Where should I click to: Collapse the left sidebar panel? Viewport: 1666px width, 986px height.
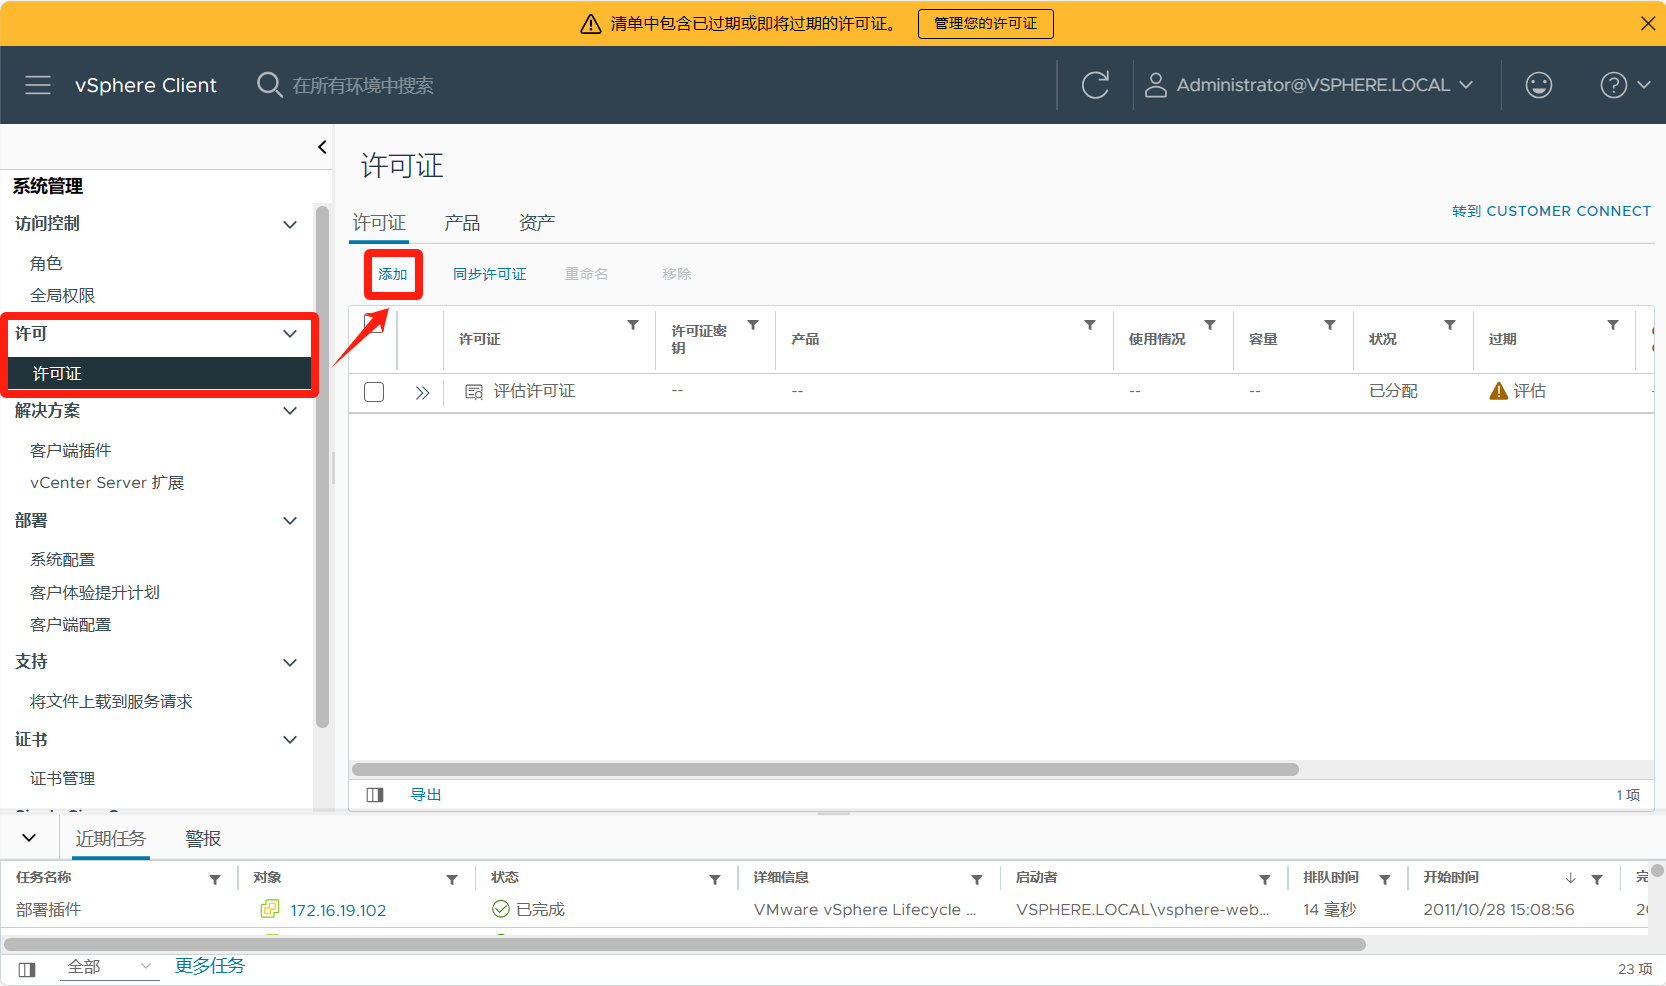tap(322, 147)
